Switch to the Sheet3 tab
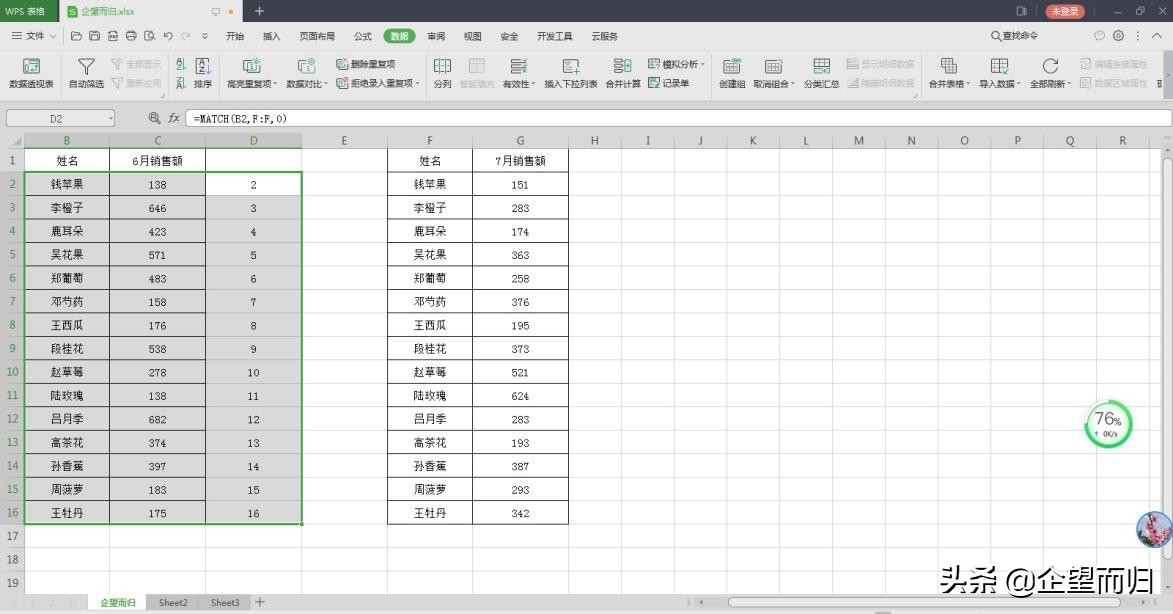 tap(225, 602)
